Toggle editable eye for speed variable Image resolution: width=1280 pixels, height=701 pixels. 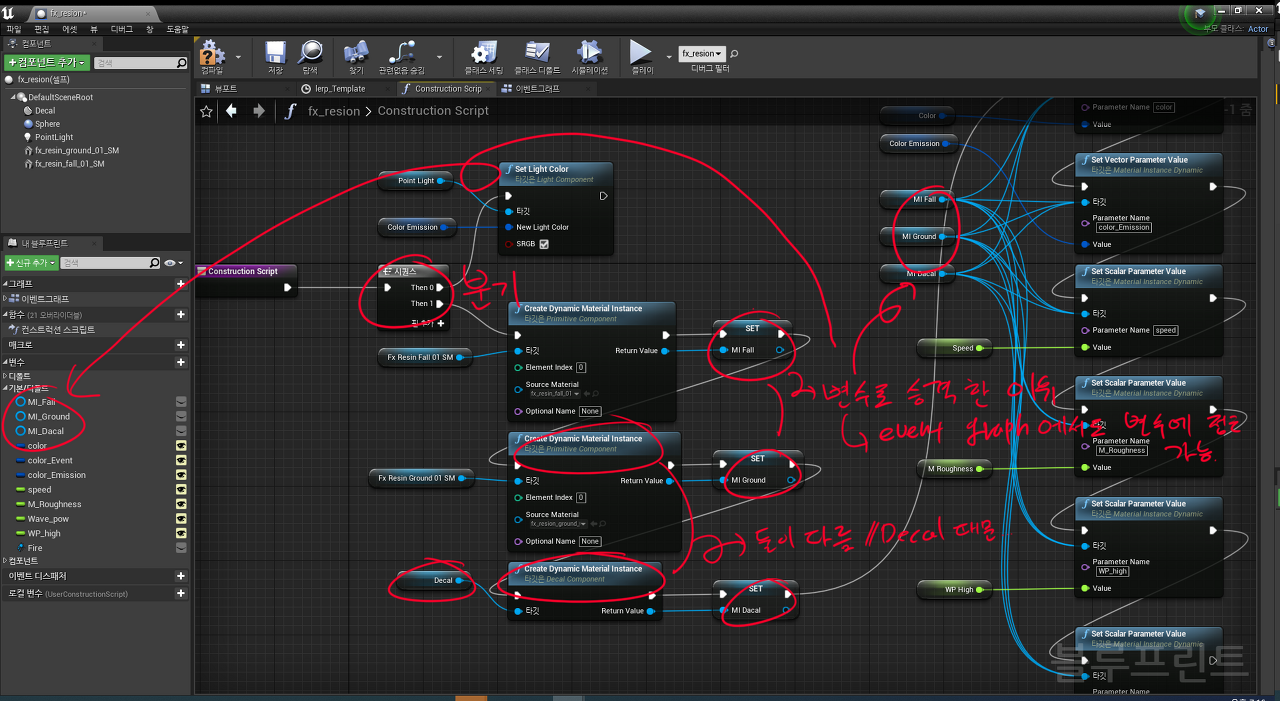[x=181, y=490]
